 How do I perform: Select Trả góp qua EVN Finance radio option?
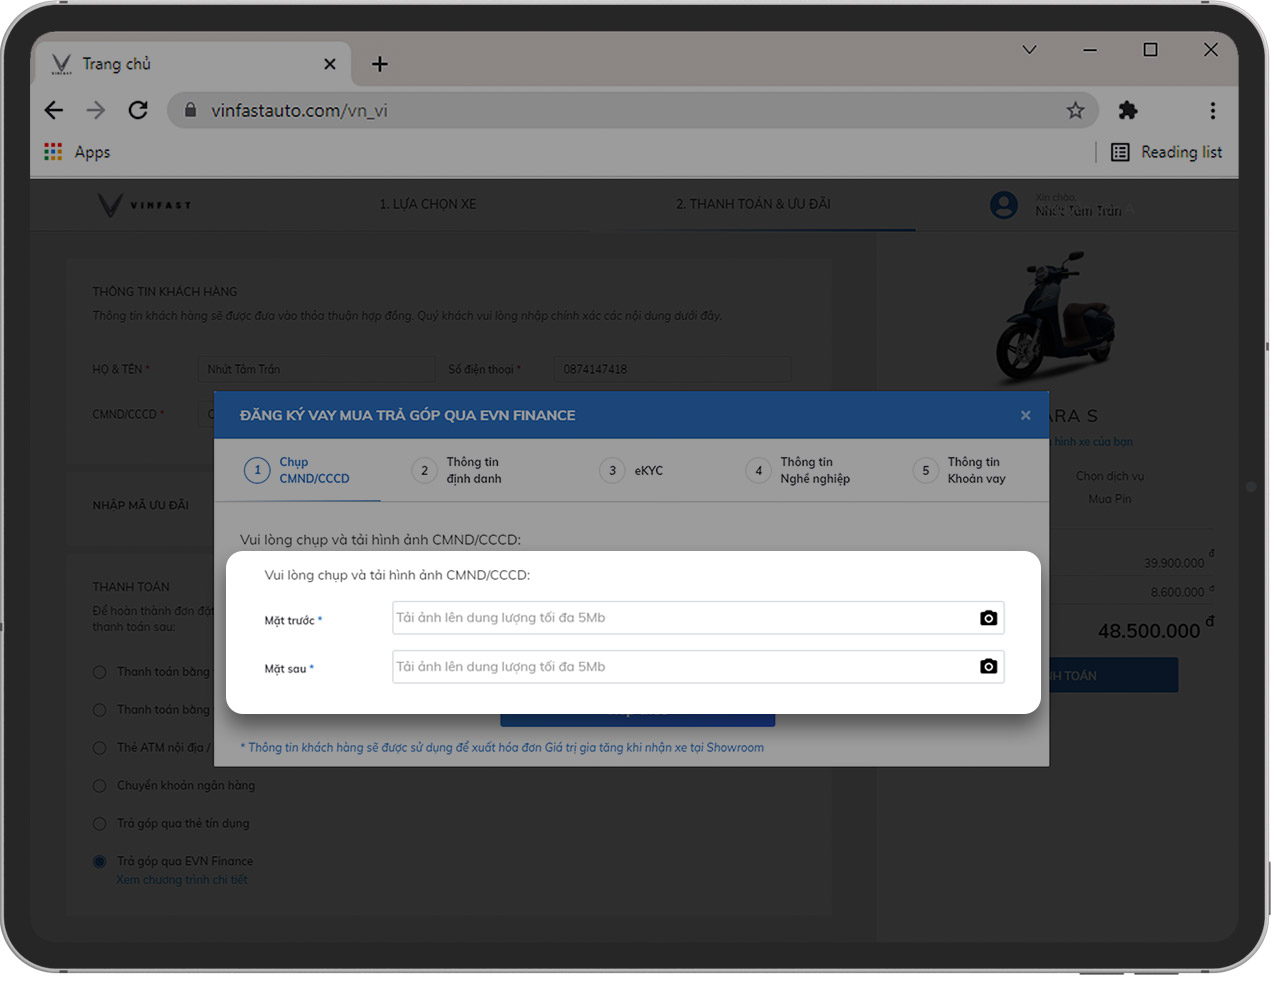pyautogui.click(x=100, y=861)
